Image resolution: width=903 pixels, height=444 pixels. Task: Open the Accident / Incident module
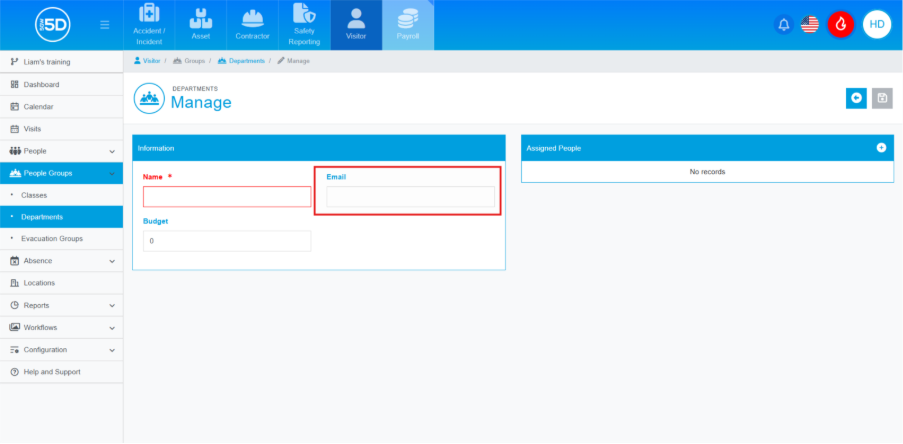[x=149, y=25]
